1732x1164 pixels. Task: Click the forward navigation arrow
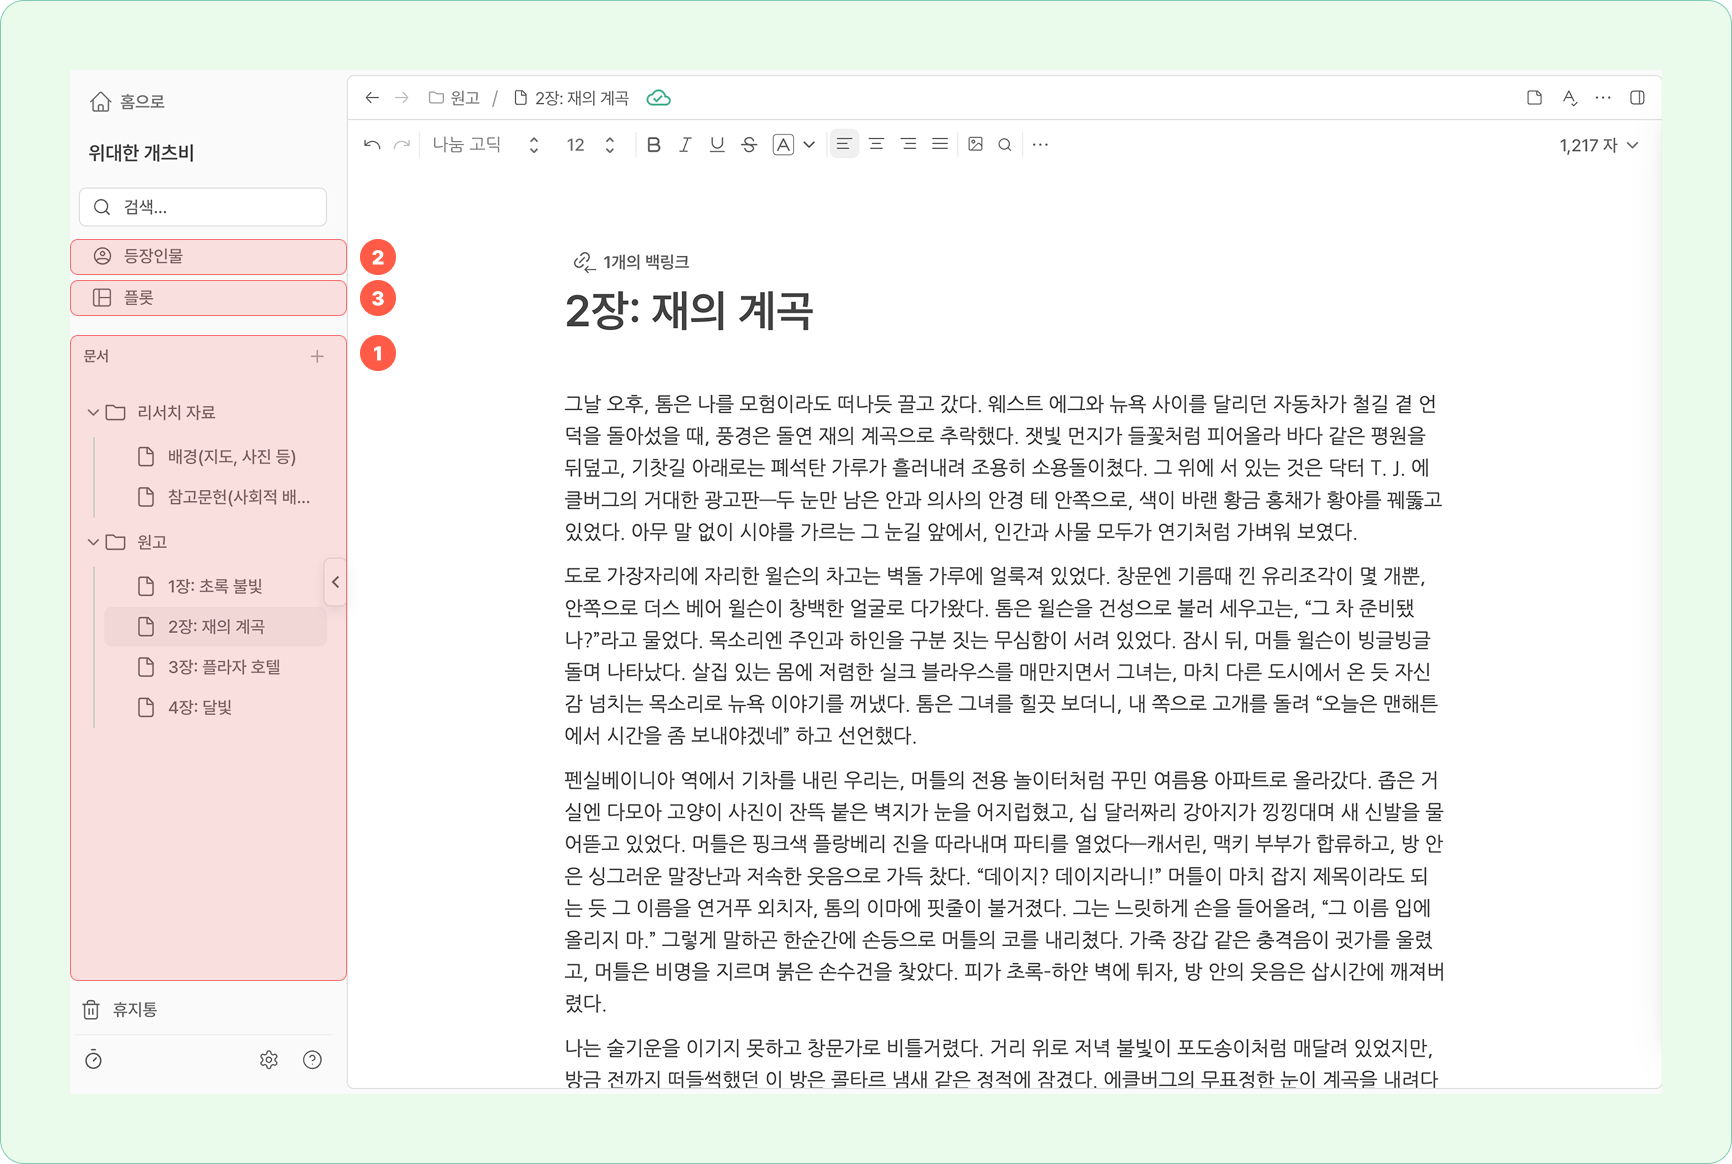point(402,98)
